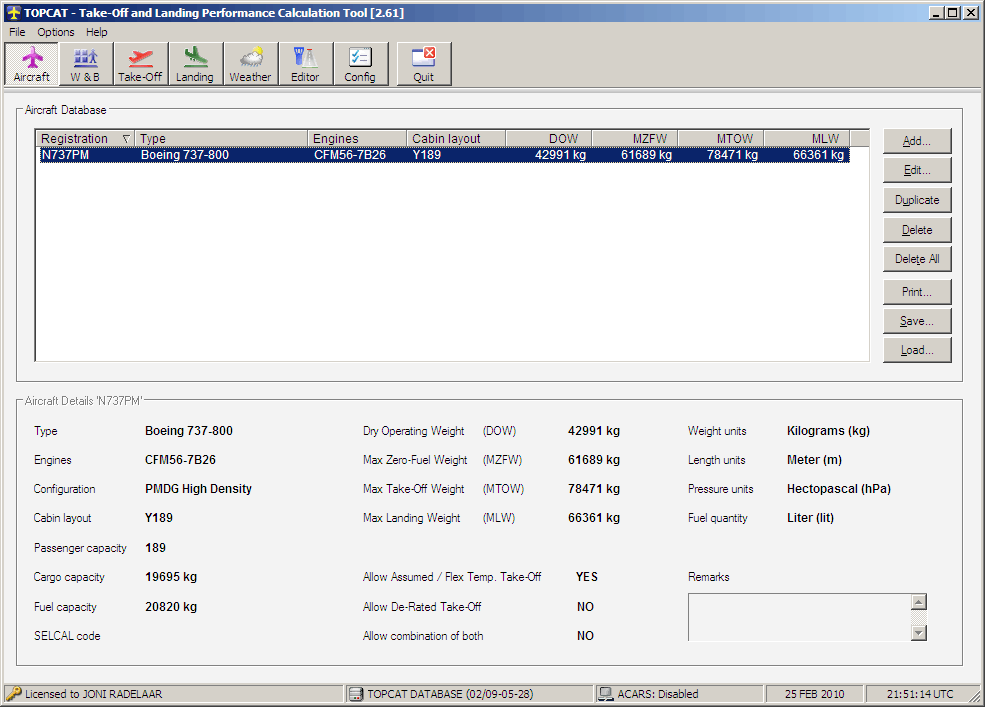The height and width of the screenshot is (707, 985).
Task: Duplicate the selected aircraft
Action: click(x=917, y=200)
